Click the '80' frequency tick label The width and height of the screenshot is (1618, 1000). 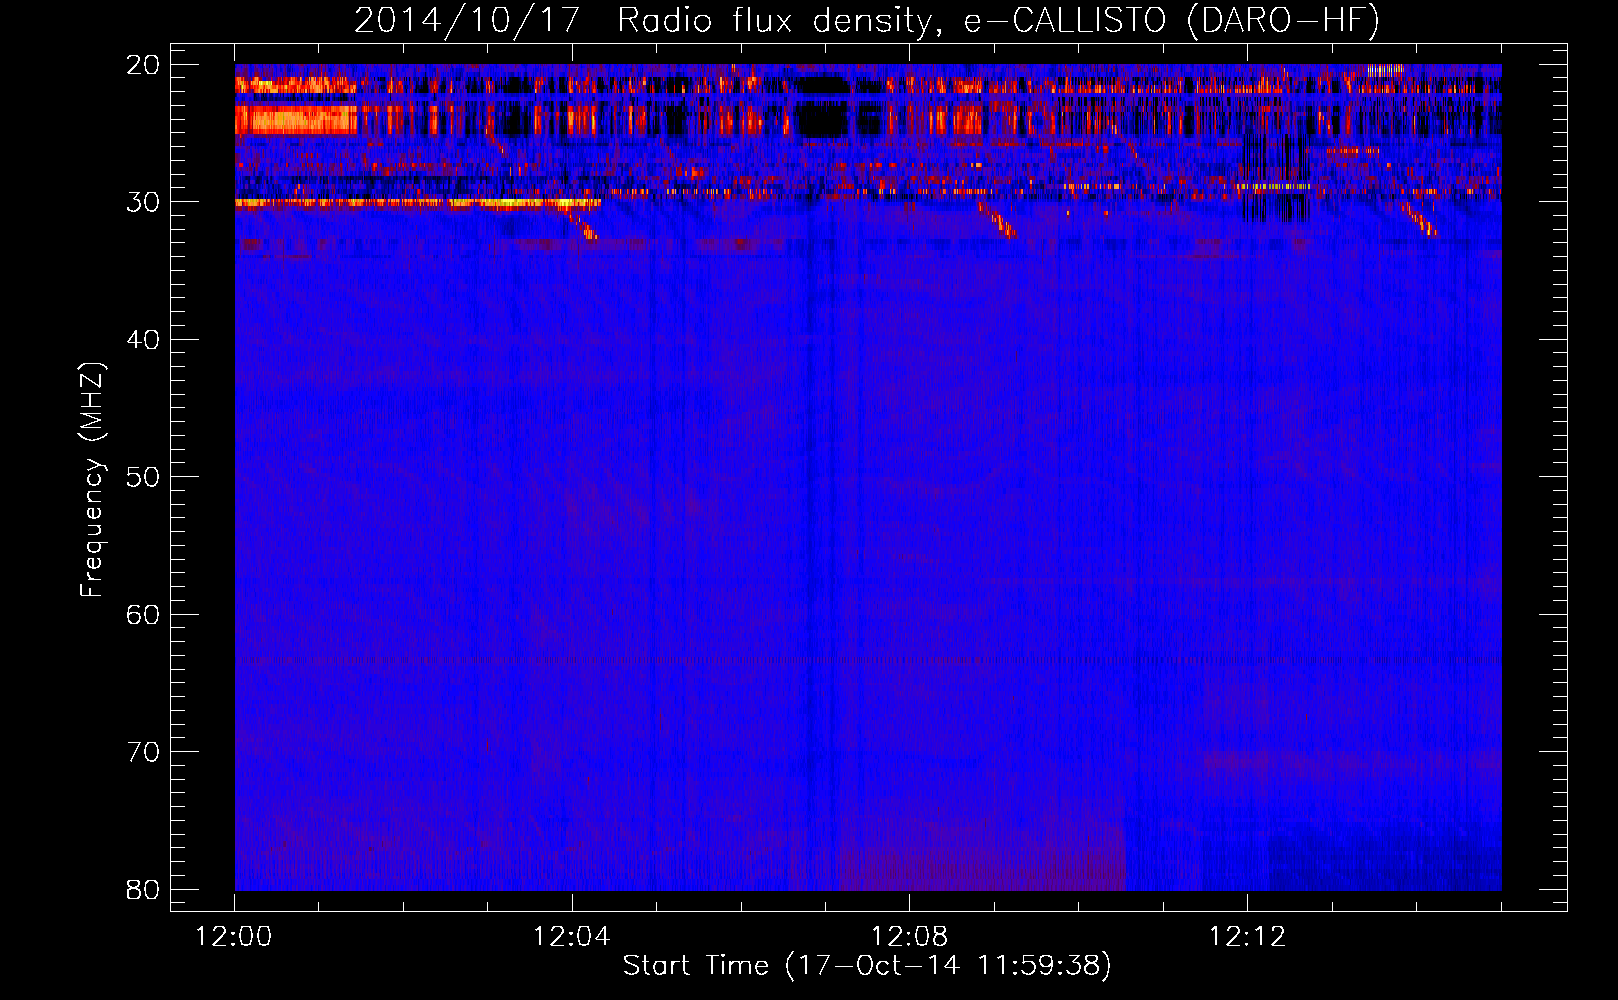click(x=143, y=889)
